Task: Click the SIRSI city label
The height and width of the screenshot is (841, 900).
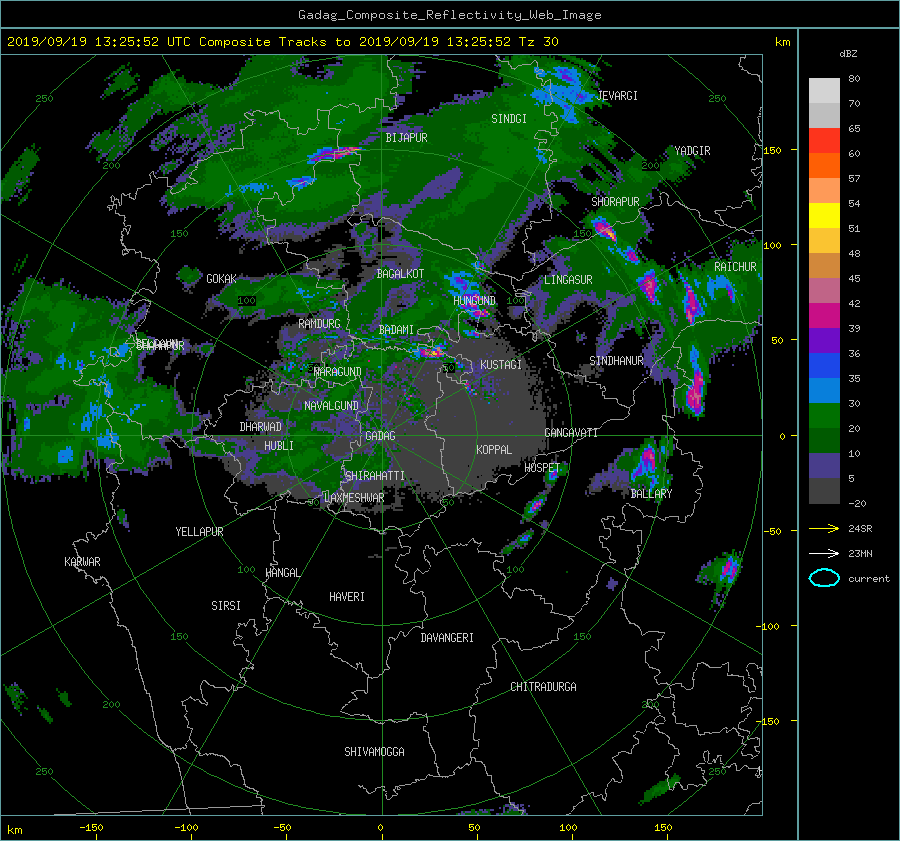Action: [x=226, y=606]
